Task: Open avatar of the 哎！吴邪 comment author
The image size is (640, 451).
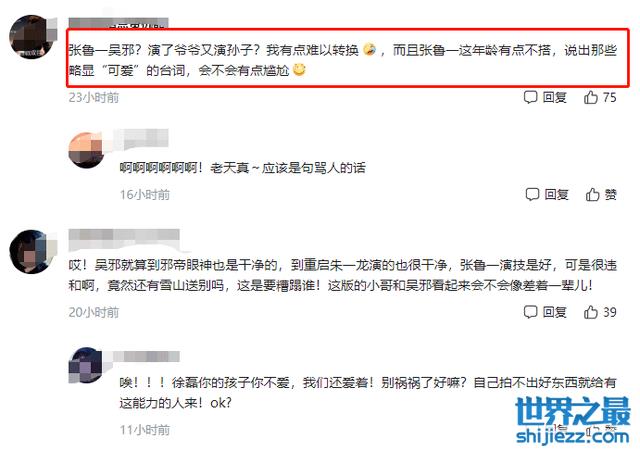Action: click(31, 251)
